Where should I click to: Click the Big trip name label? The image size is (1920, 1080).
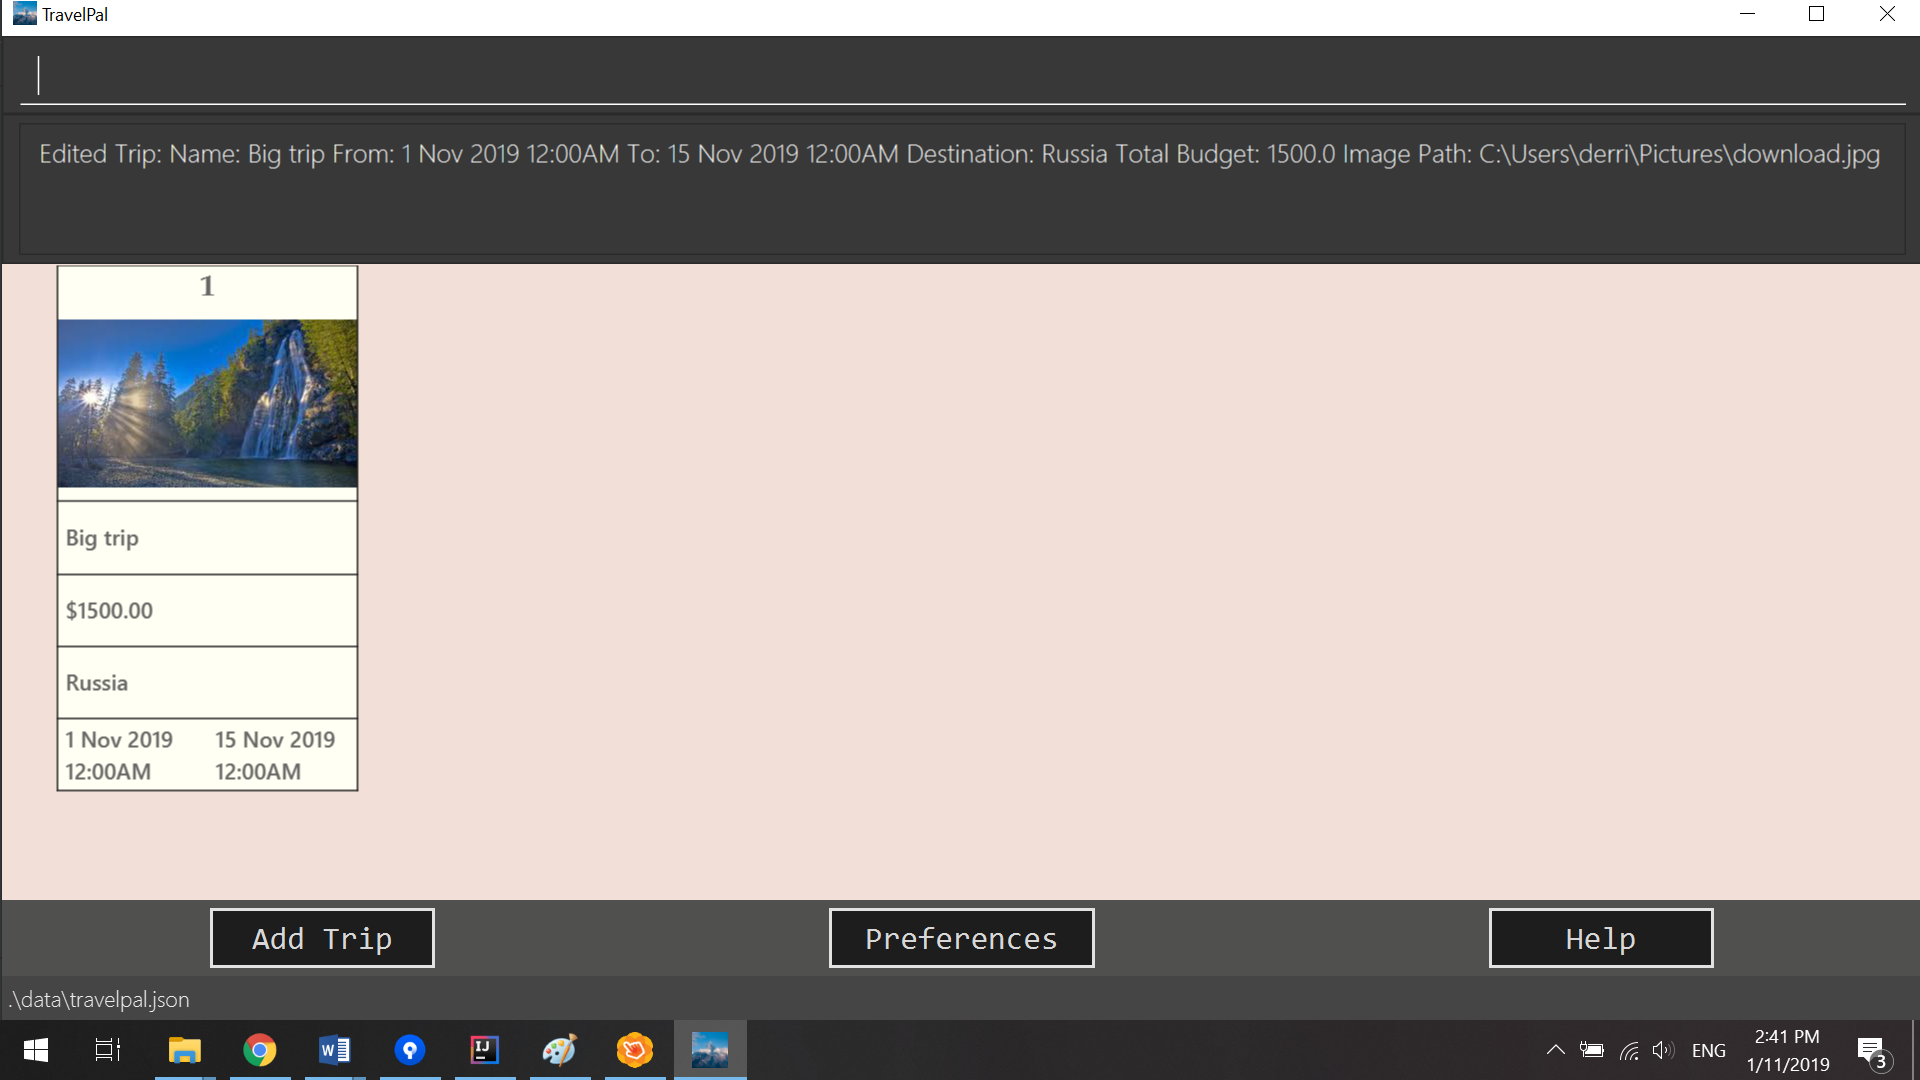click(206, 538)
